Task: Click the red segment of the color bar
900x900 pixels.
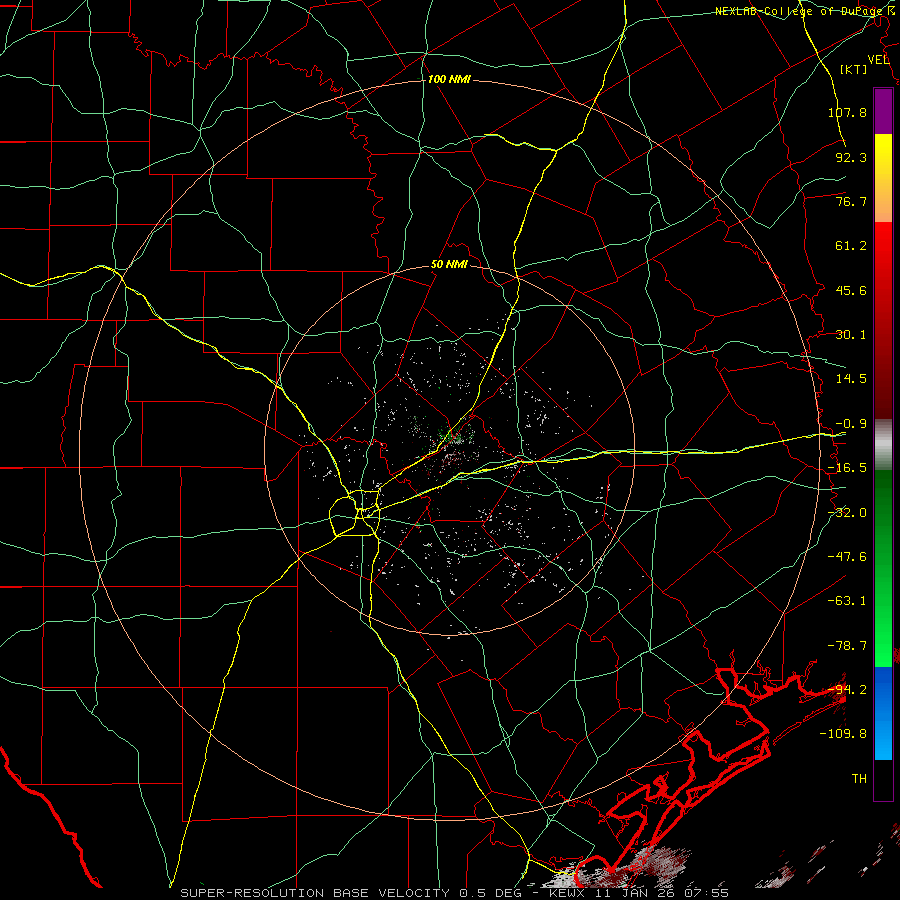Action: pyautogui.click(x=883, y=320)
